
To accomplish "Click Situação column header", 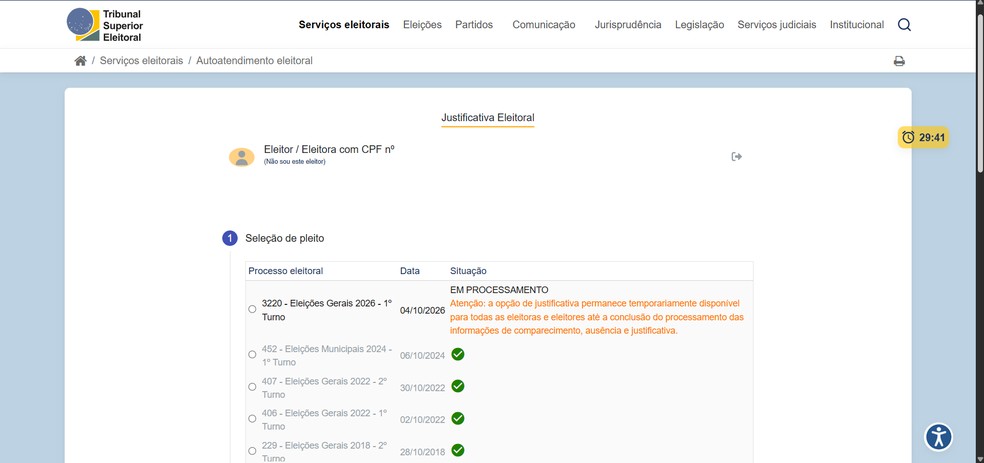I will point(468,271).
